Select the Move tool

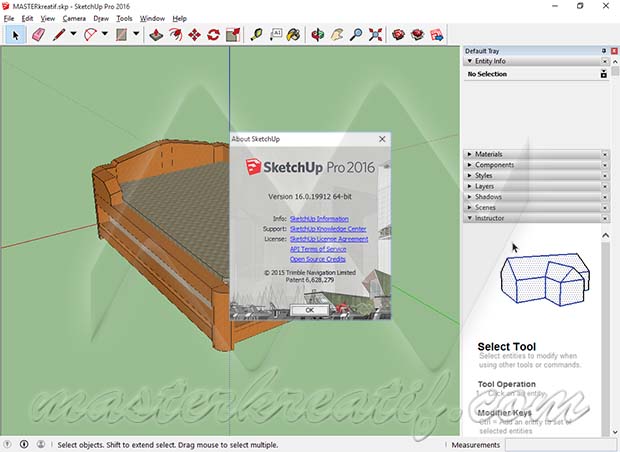(x=194, y=35)
